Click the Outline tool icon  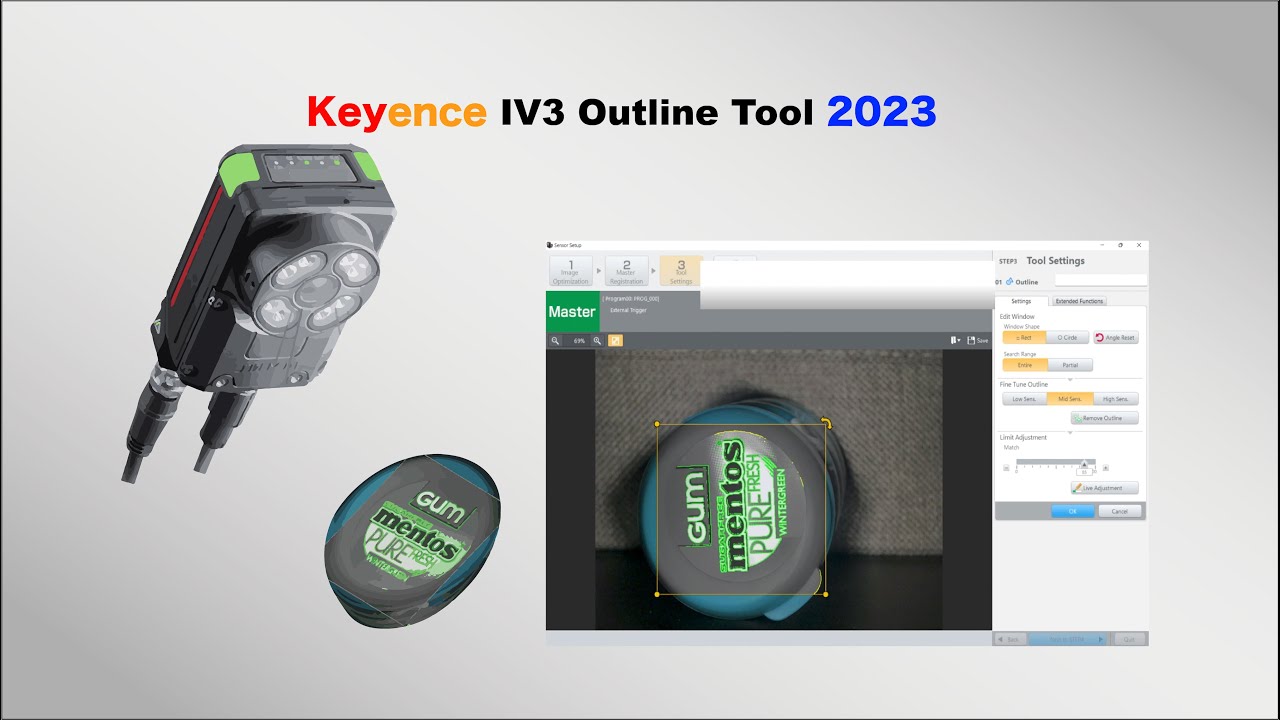pos(1009,282)
